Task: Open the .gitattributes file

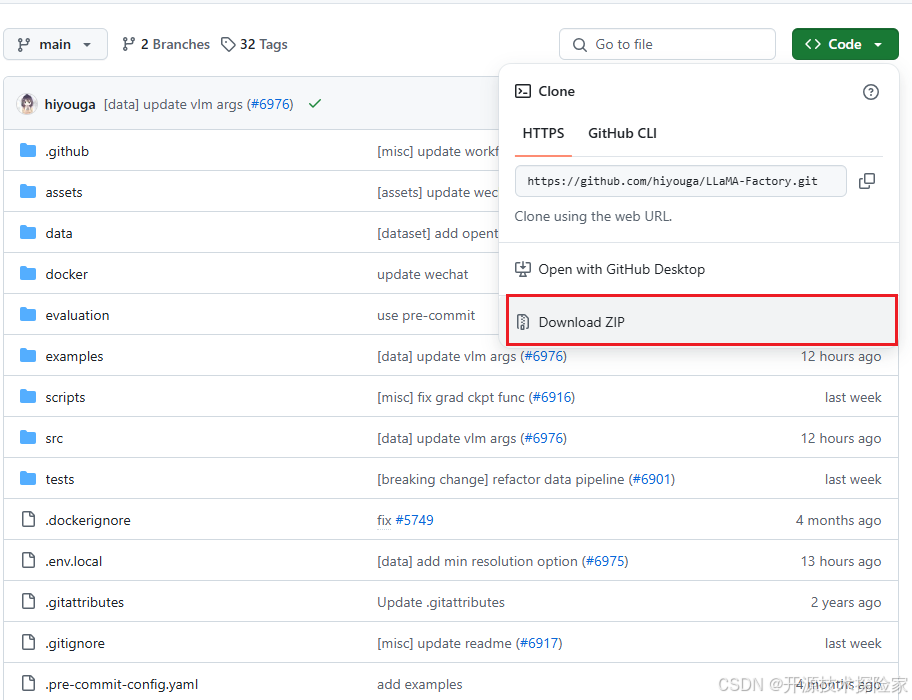Action: (85, 602)
